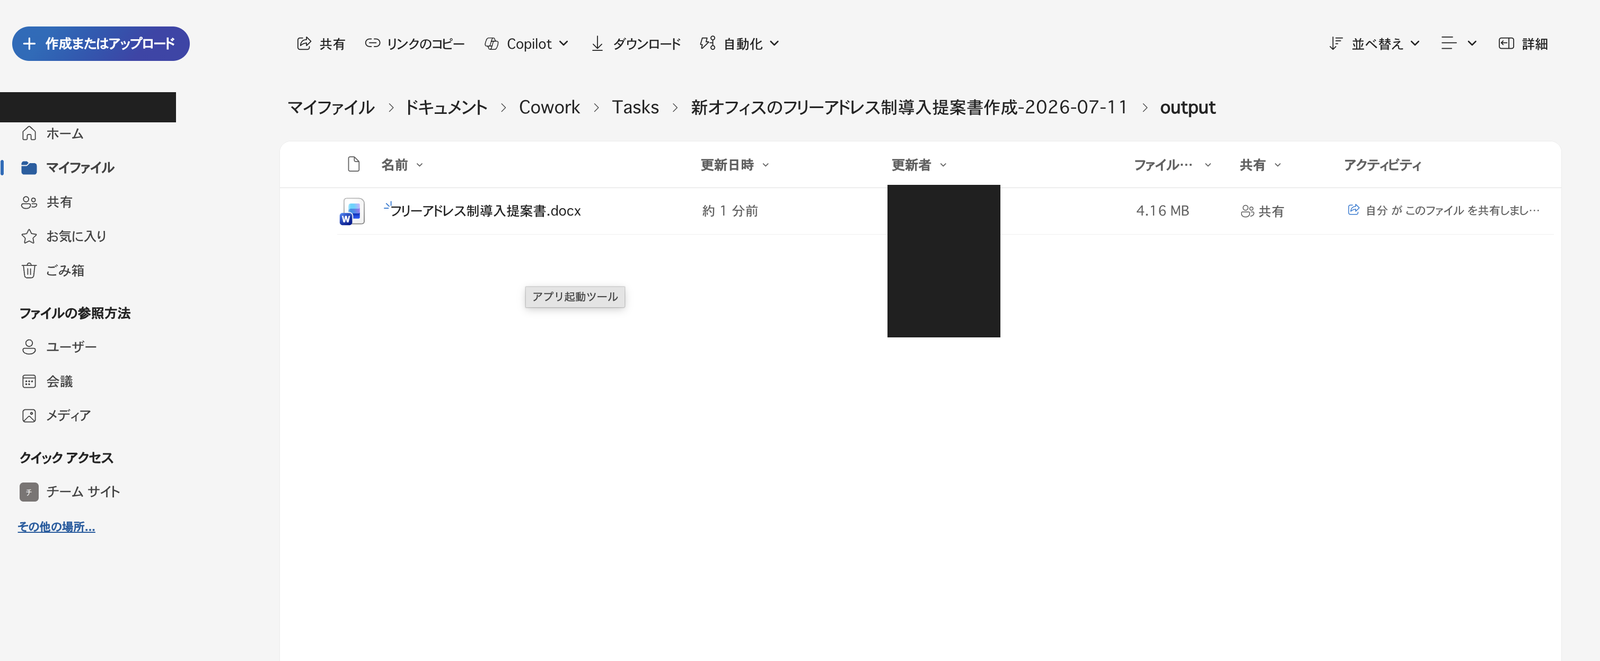This screenshot has height=661, width=1600.
Task: Sort by 名前 column header
Action: click(402, 165)
